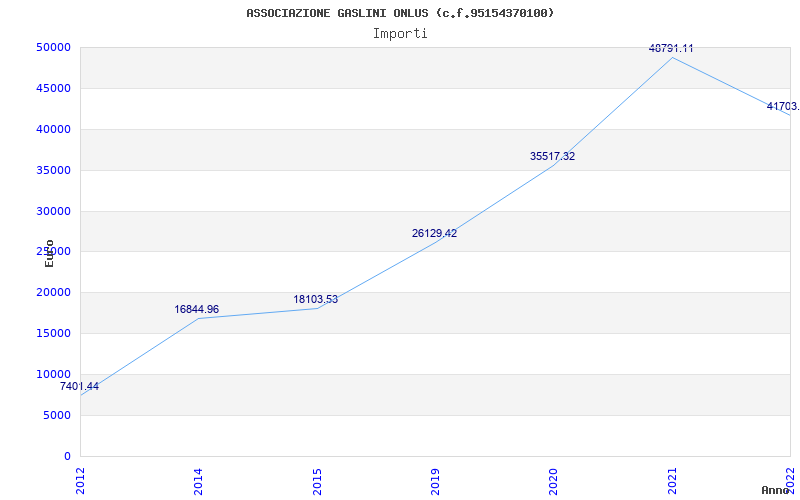Click the 10000 y-axis tick label
Screen dimensions: 800x500
(52, 375)
